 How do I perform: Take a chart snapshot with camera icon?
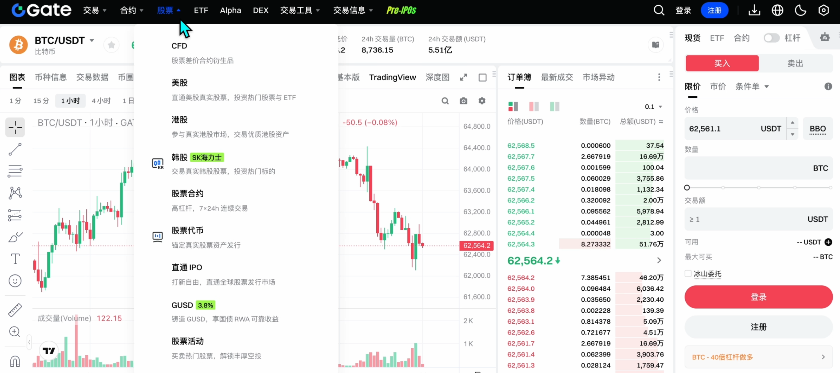click(463, 101)
